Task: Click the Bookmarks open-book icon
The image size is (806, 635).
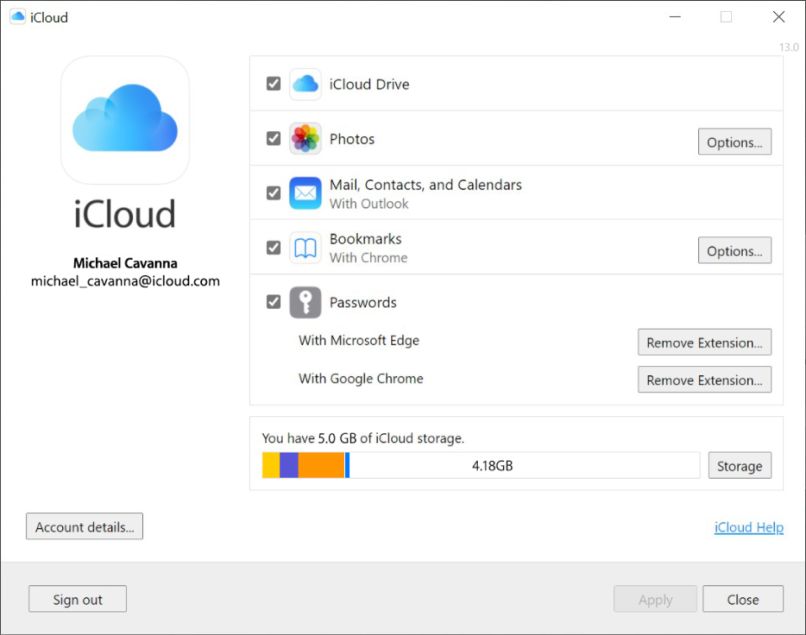Action: (304, 246)
